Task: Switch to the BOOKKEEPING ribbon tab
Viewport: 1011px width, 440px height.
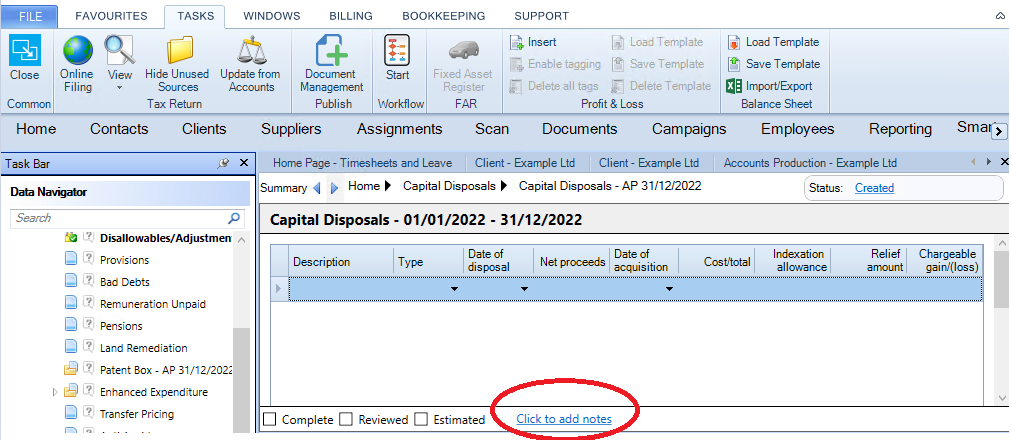Action: pyautogui.click(x=444, y=16)
